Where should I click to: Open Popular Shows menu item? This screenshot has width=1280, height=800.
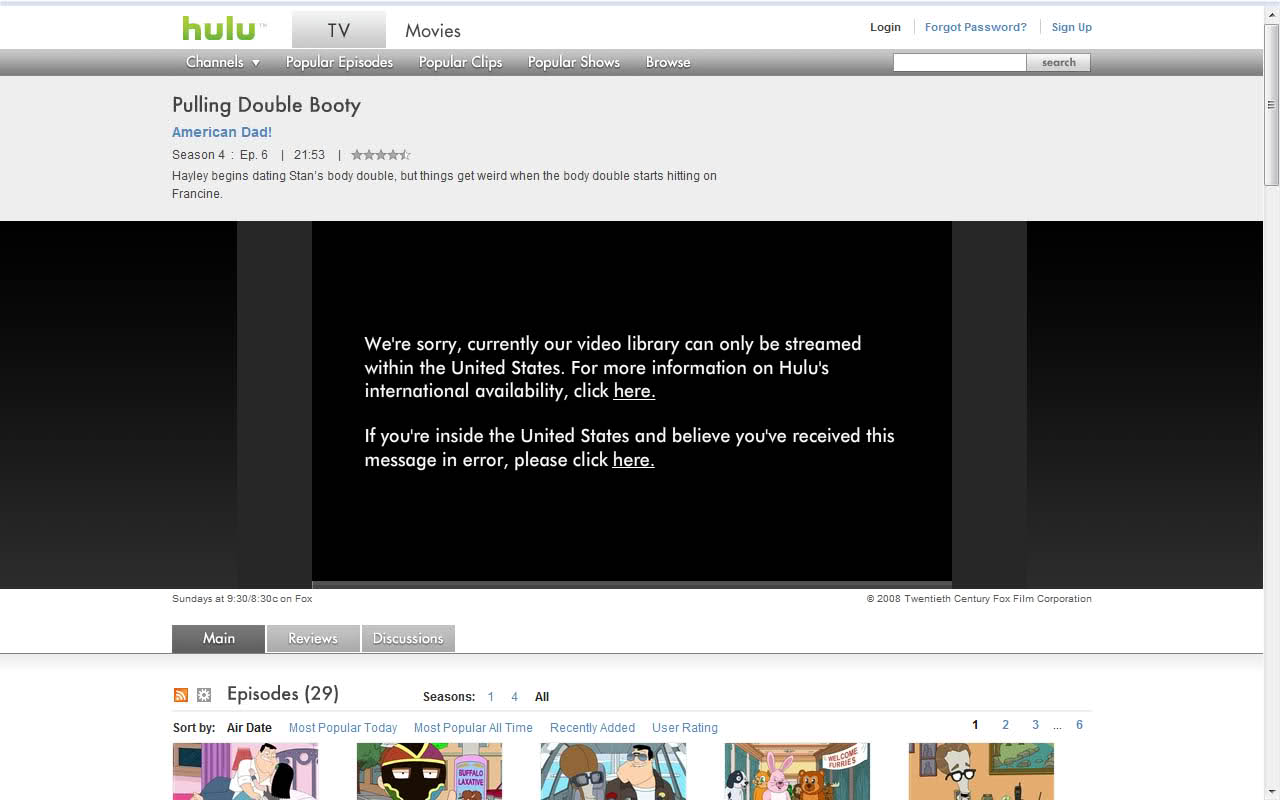tap(574, 62)
